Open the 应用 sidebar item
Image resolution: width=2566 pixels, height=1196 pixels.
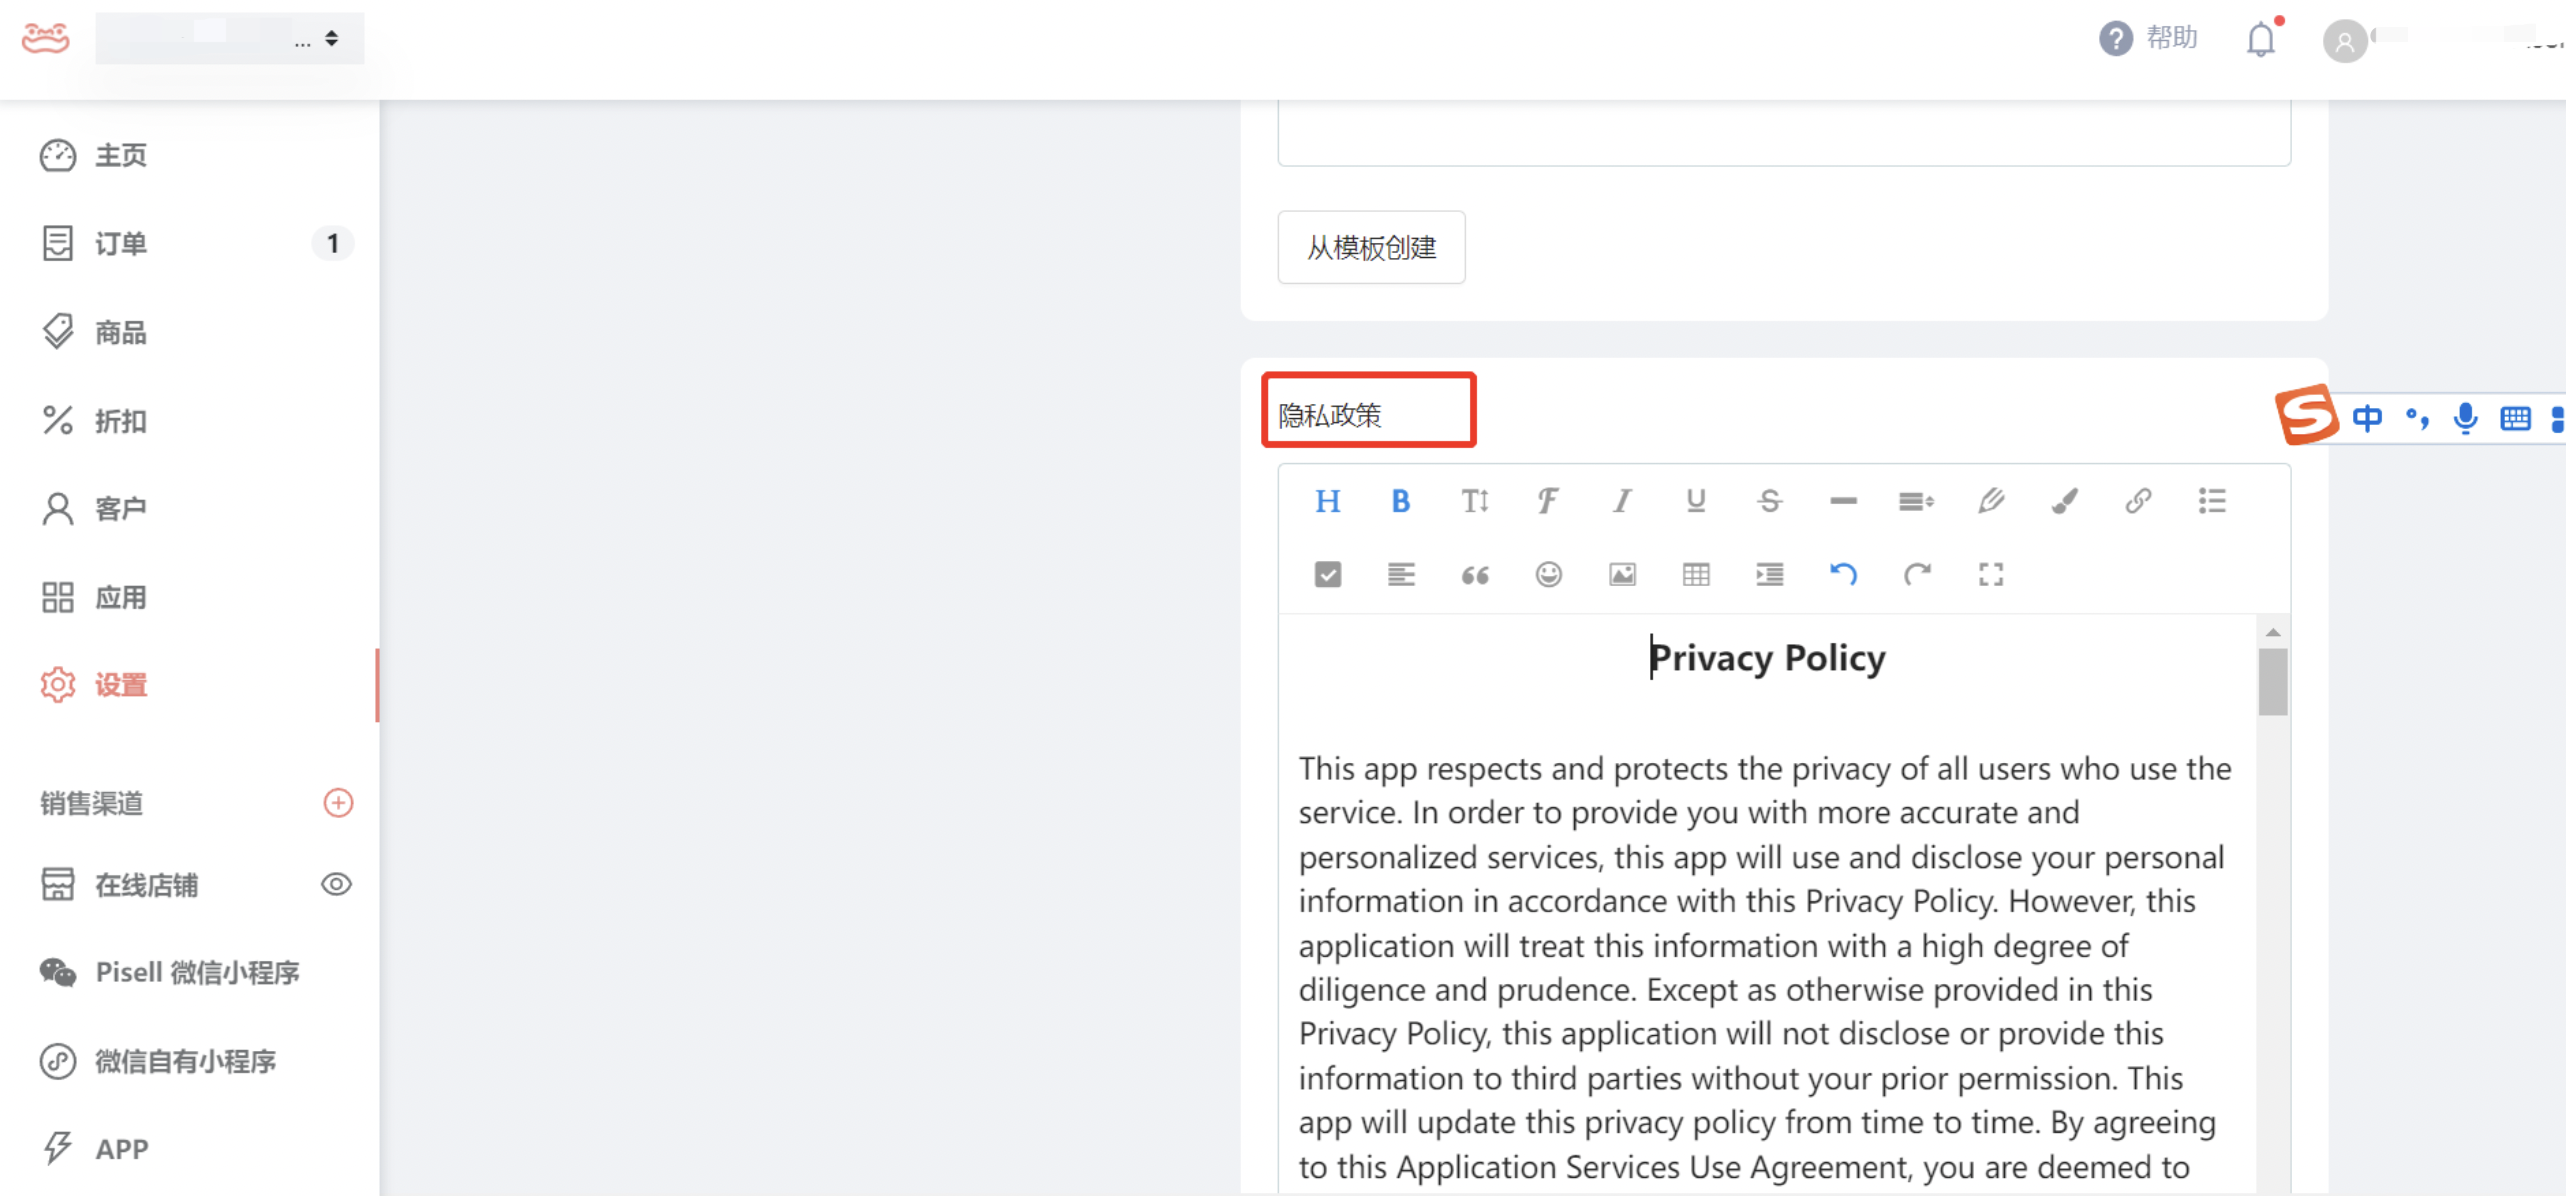(x=190, y=597)
